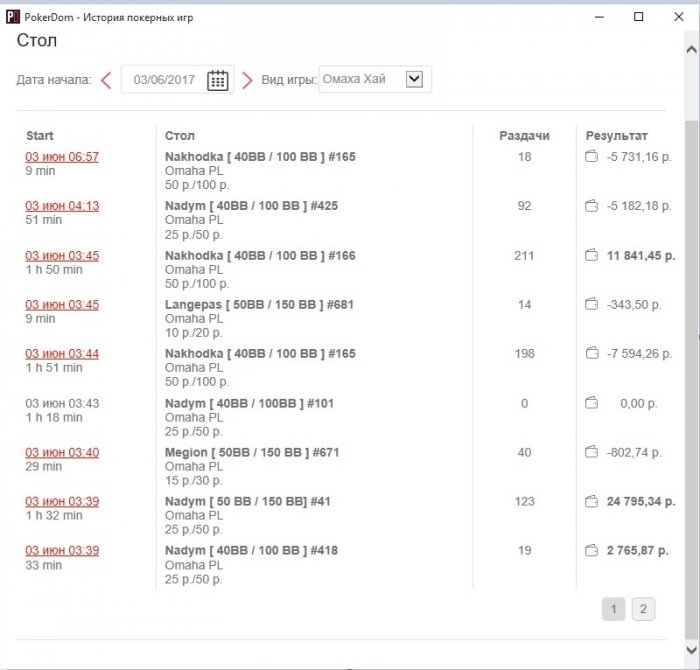Open session 03 июн 03:40
This screenshot has height=670, width=700.
62,453
